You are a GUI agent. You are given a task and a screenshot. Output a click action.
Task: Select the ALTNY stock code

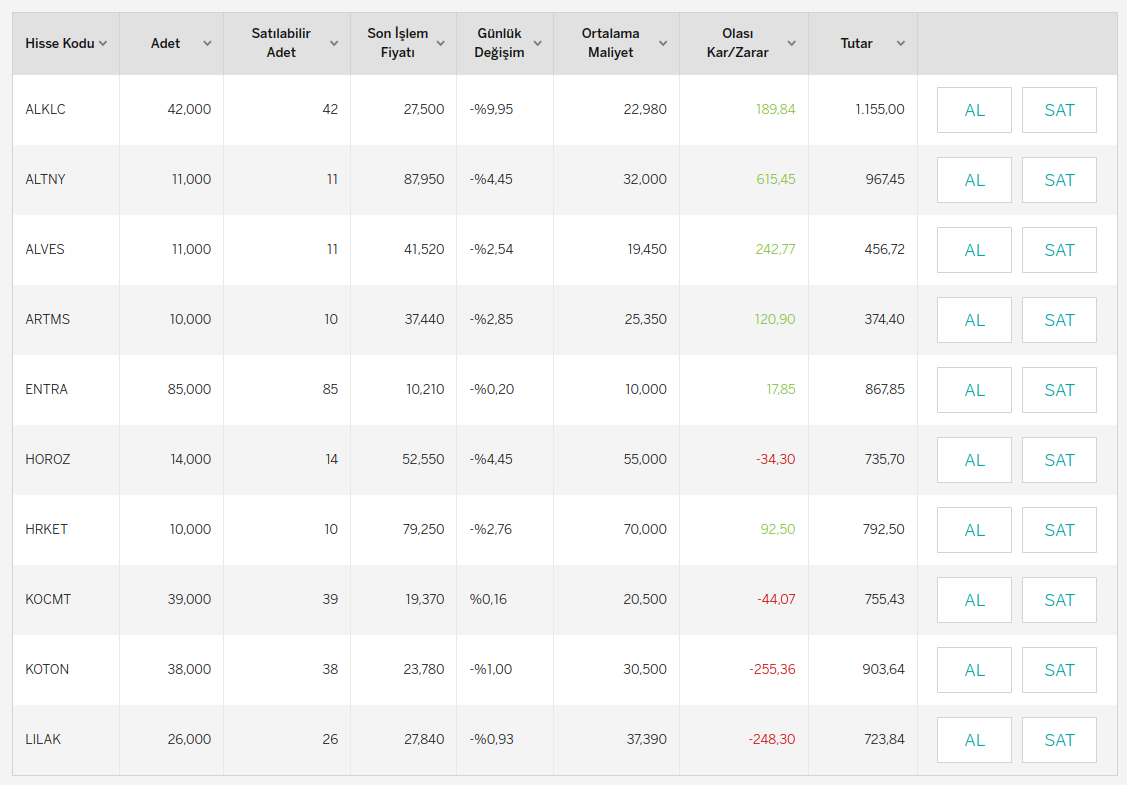(x=45, y=179)
